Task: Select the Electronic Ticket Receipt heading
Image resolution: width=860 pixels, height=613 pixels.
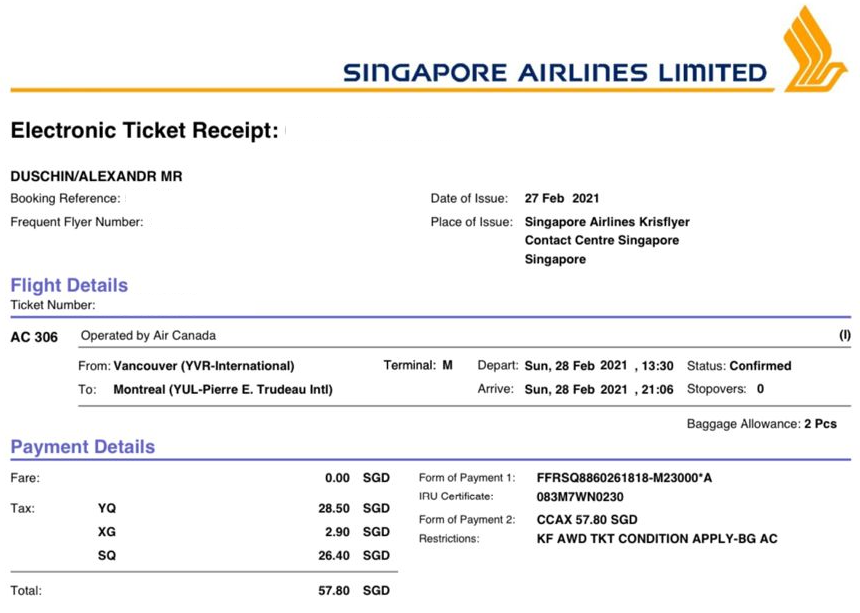Action: pyautogui.click(x=144, y=131)
